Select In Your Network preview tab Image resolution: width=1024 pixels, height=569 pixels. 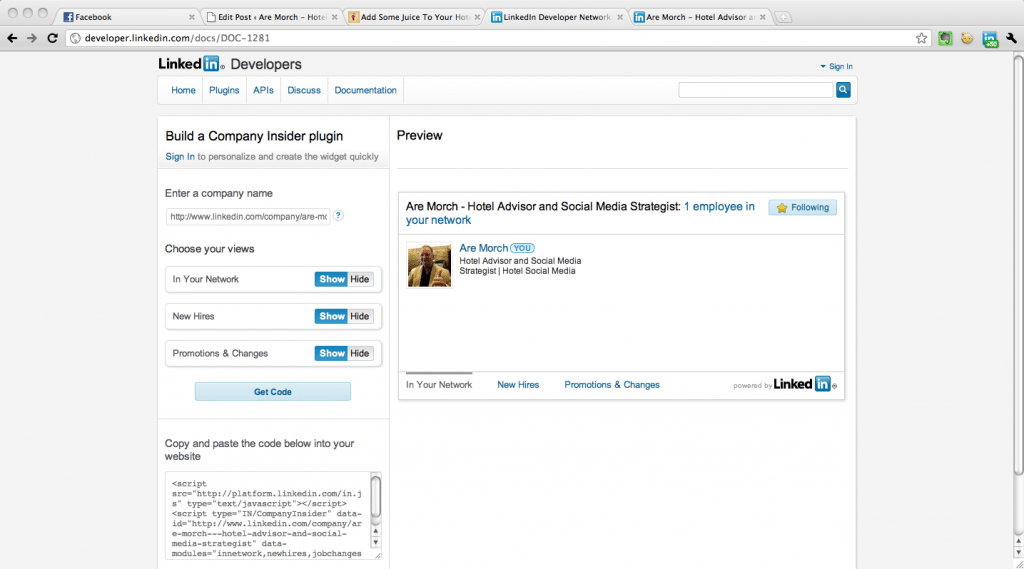pyautogui.click(x=439, y=385)
